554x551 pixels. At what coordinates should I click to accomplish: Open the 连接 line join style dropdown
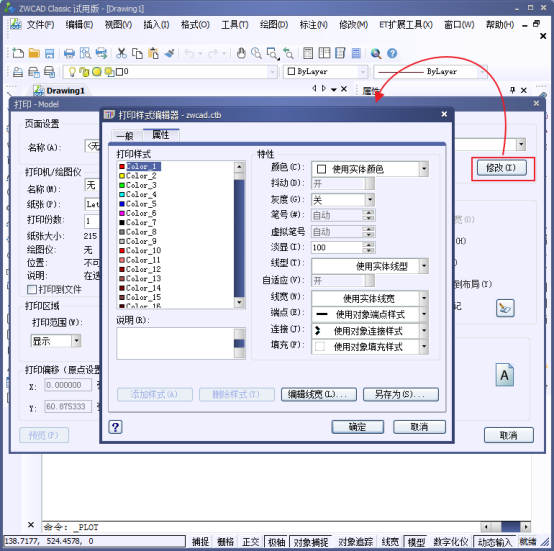424,331
